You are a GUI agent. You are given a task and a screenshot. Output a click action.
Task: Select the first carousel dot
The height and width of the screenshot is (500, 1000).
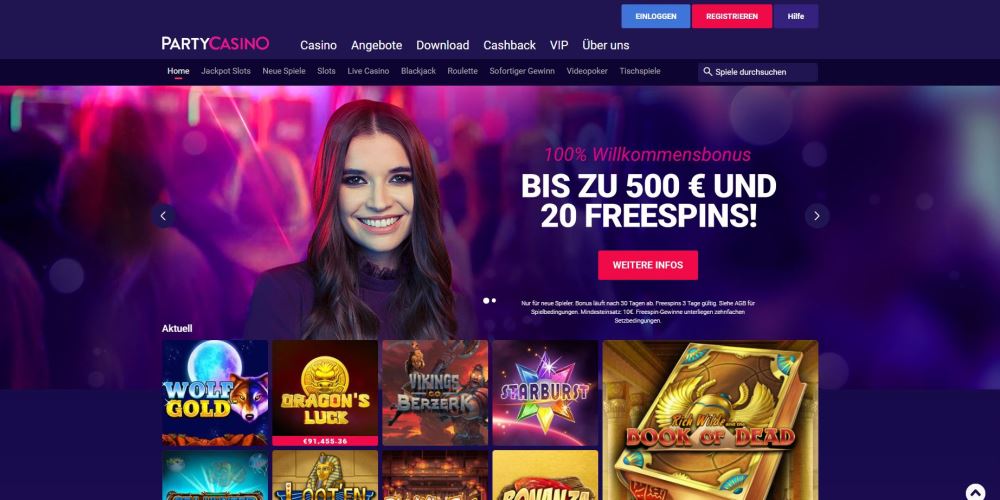(486, 300)
